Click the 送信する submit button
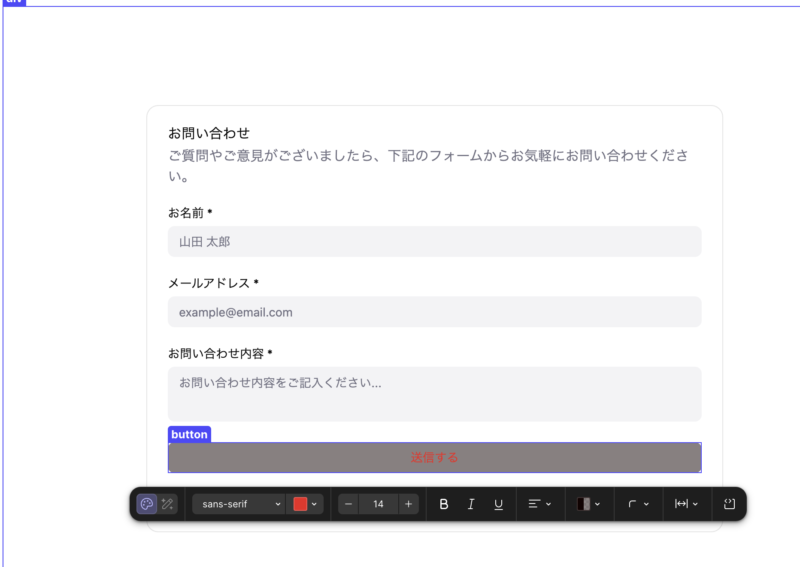This screenshot has width=800, height=567. (x=434, y=457)
